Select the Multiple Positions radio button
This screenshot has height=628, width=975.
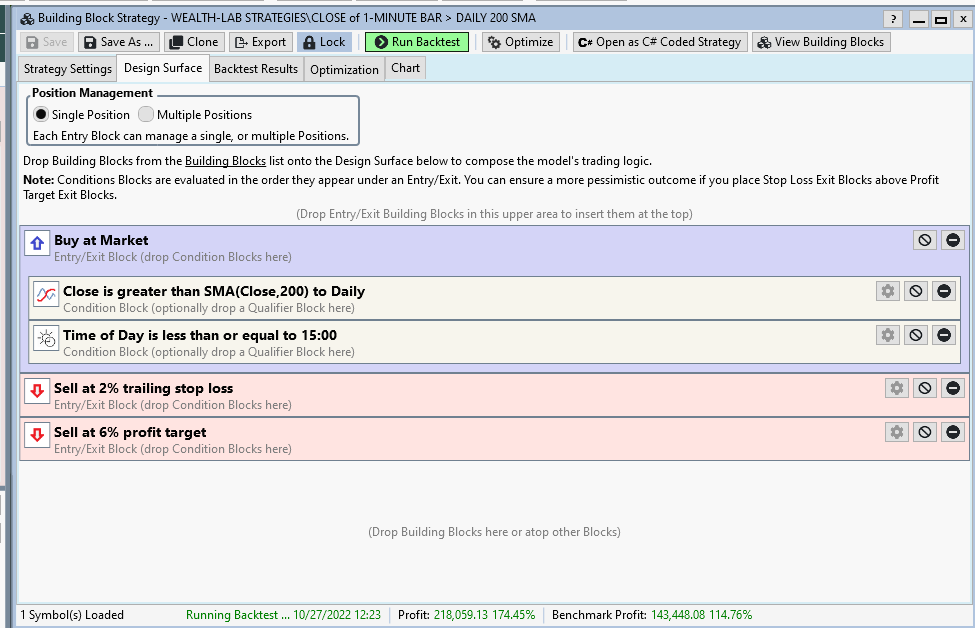(x=146, y=115)
